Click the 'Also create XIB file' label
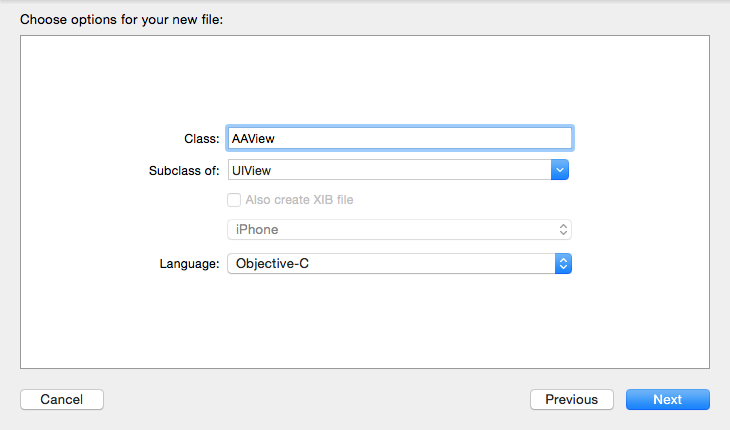730x430 pixels. [x=299, y=199]
